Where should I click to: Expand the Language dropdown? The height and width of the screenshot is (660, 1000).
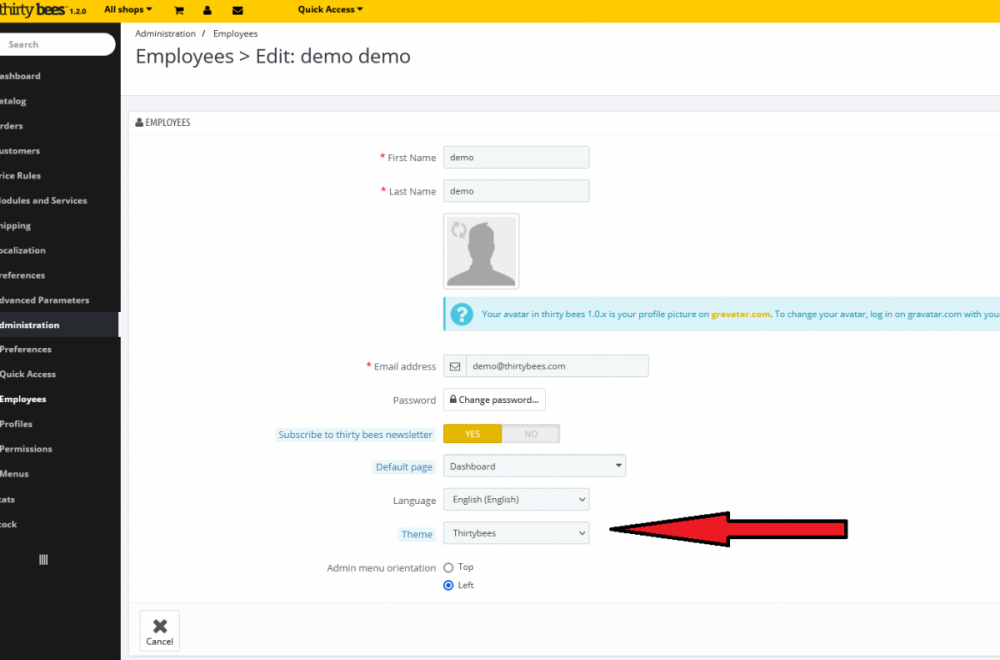click(x=516, y=499)
